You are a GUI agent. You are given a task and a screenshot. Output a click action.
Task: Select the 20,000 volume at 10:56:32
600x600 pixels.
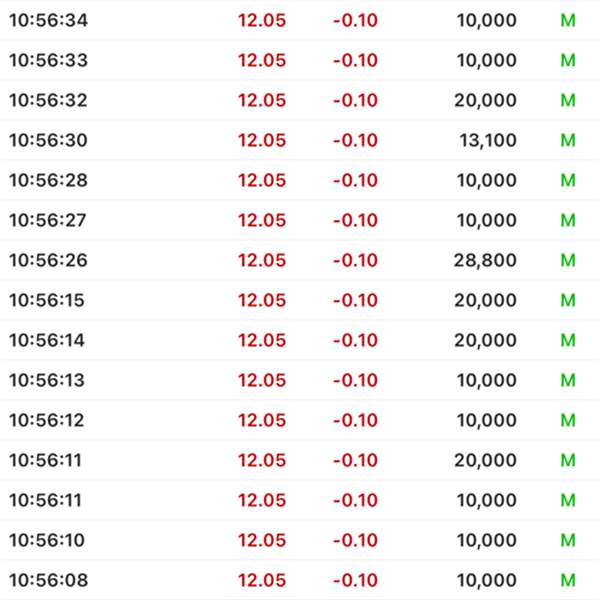coord(485,100)
